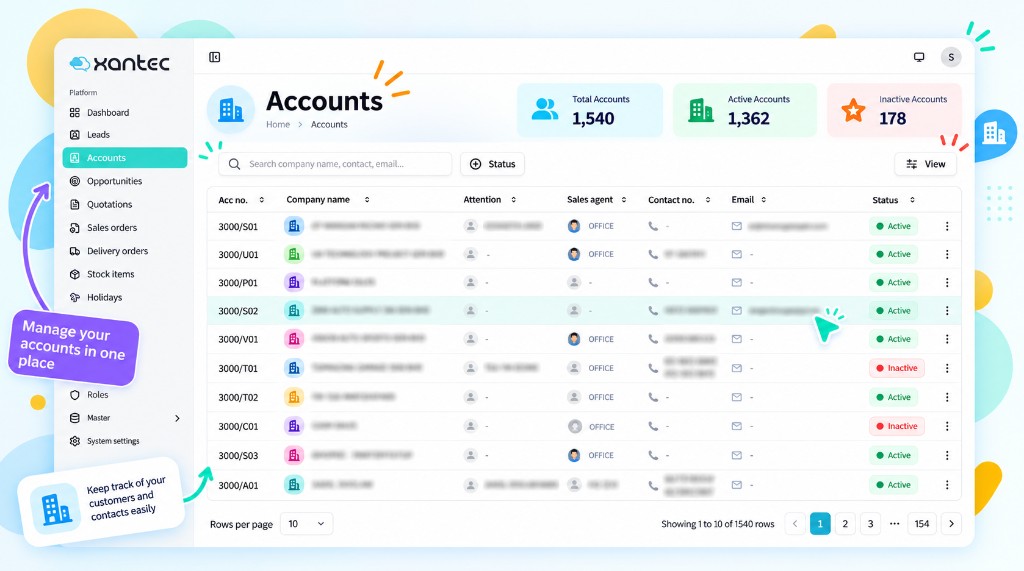Expand the Master submenu chevron
This screenshot has width=1024, height=571.
tap(177, 418)
